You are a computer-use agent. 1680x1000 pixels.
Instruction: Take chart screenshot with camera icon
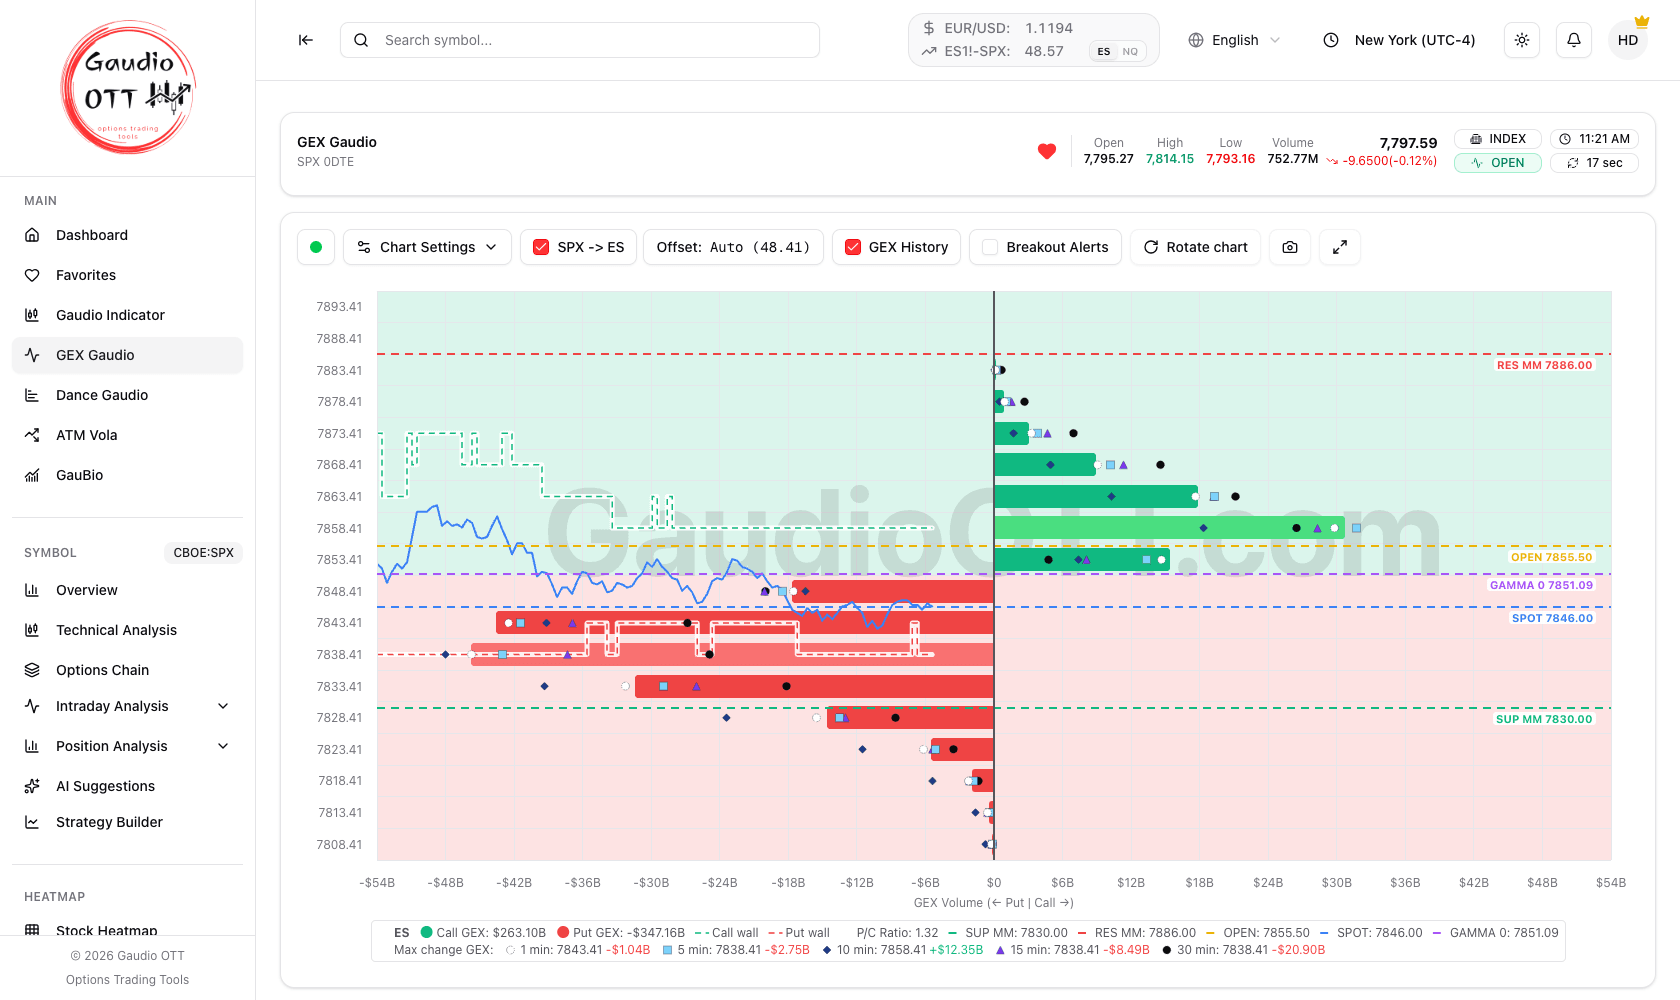[1290, 247]
